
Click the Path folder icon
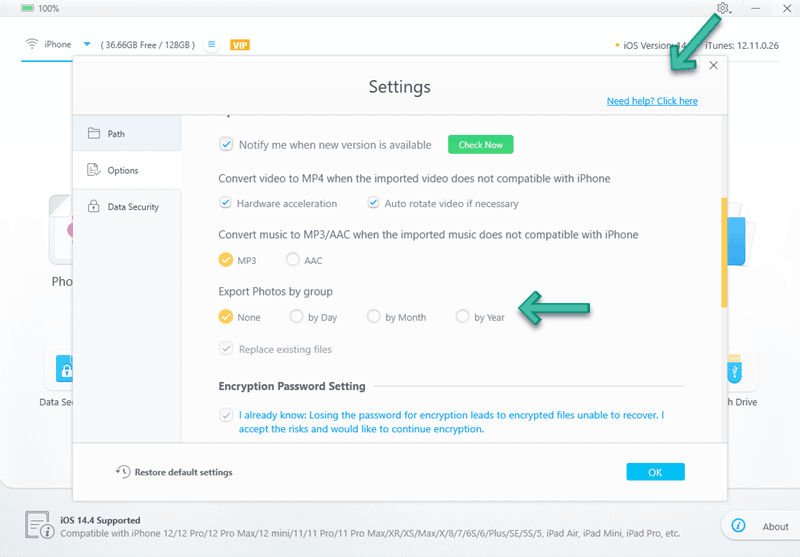coord(94,133)
